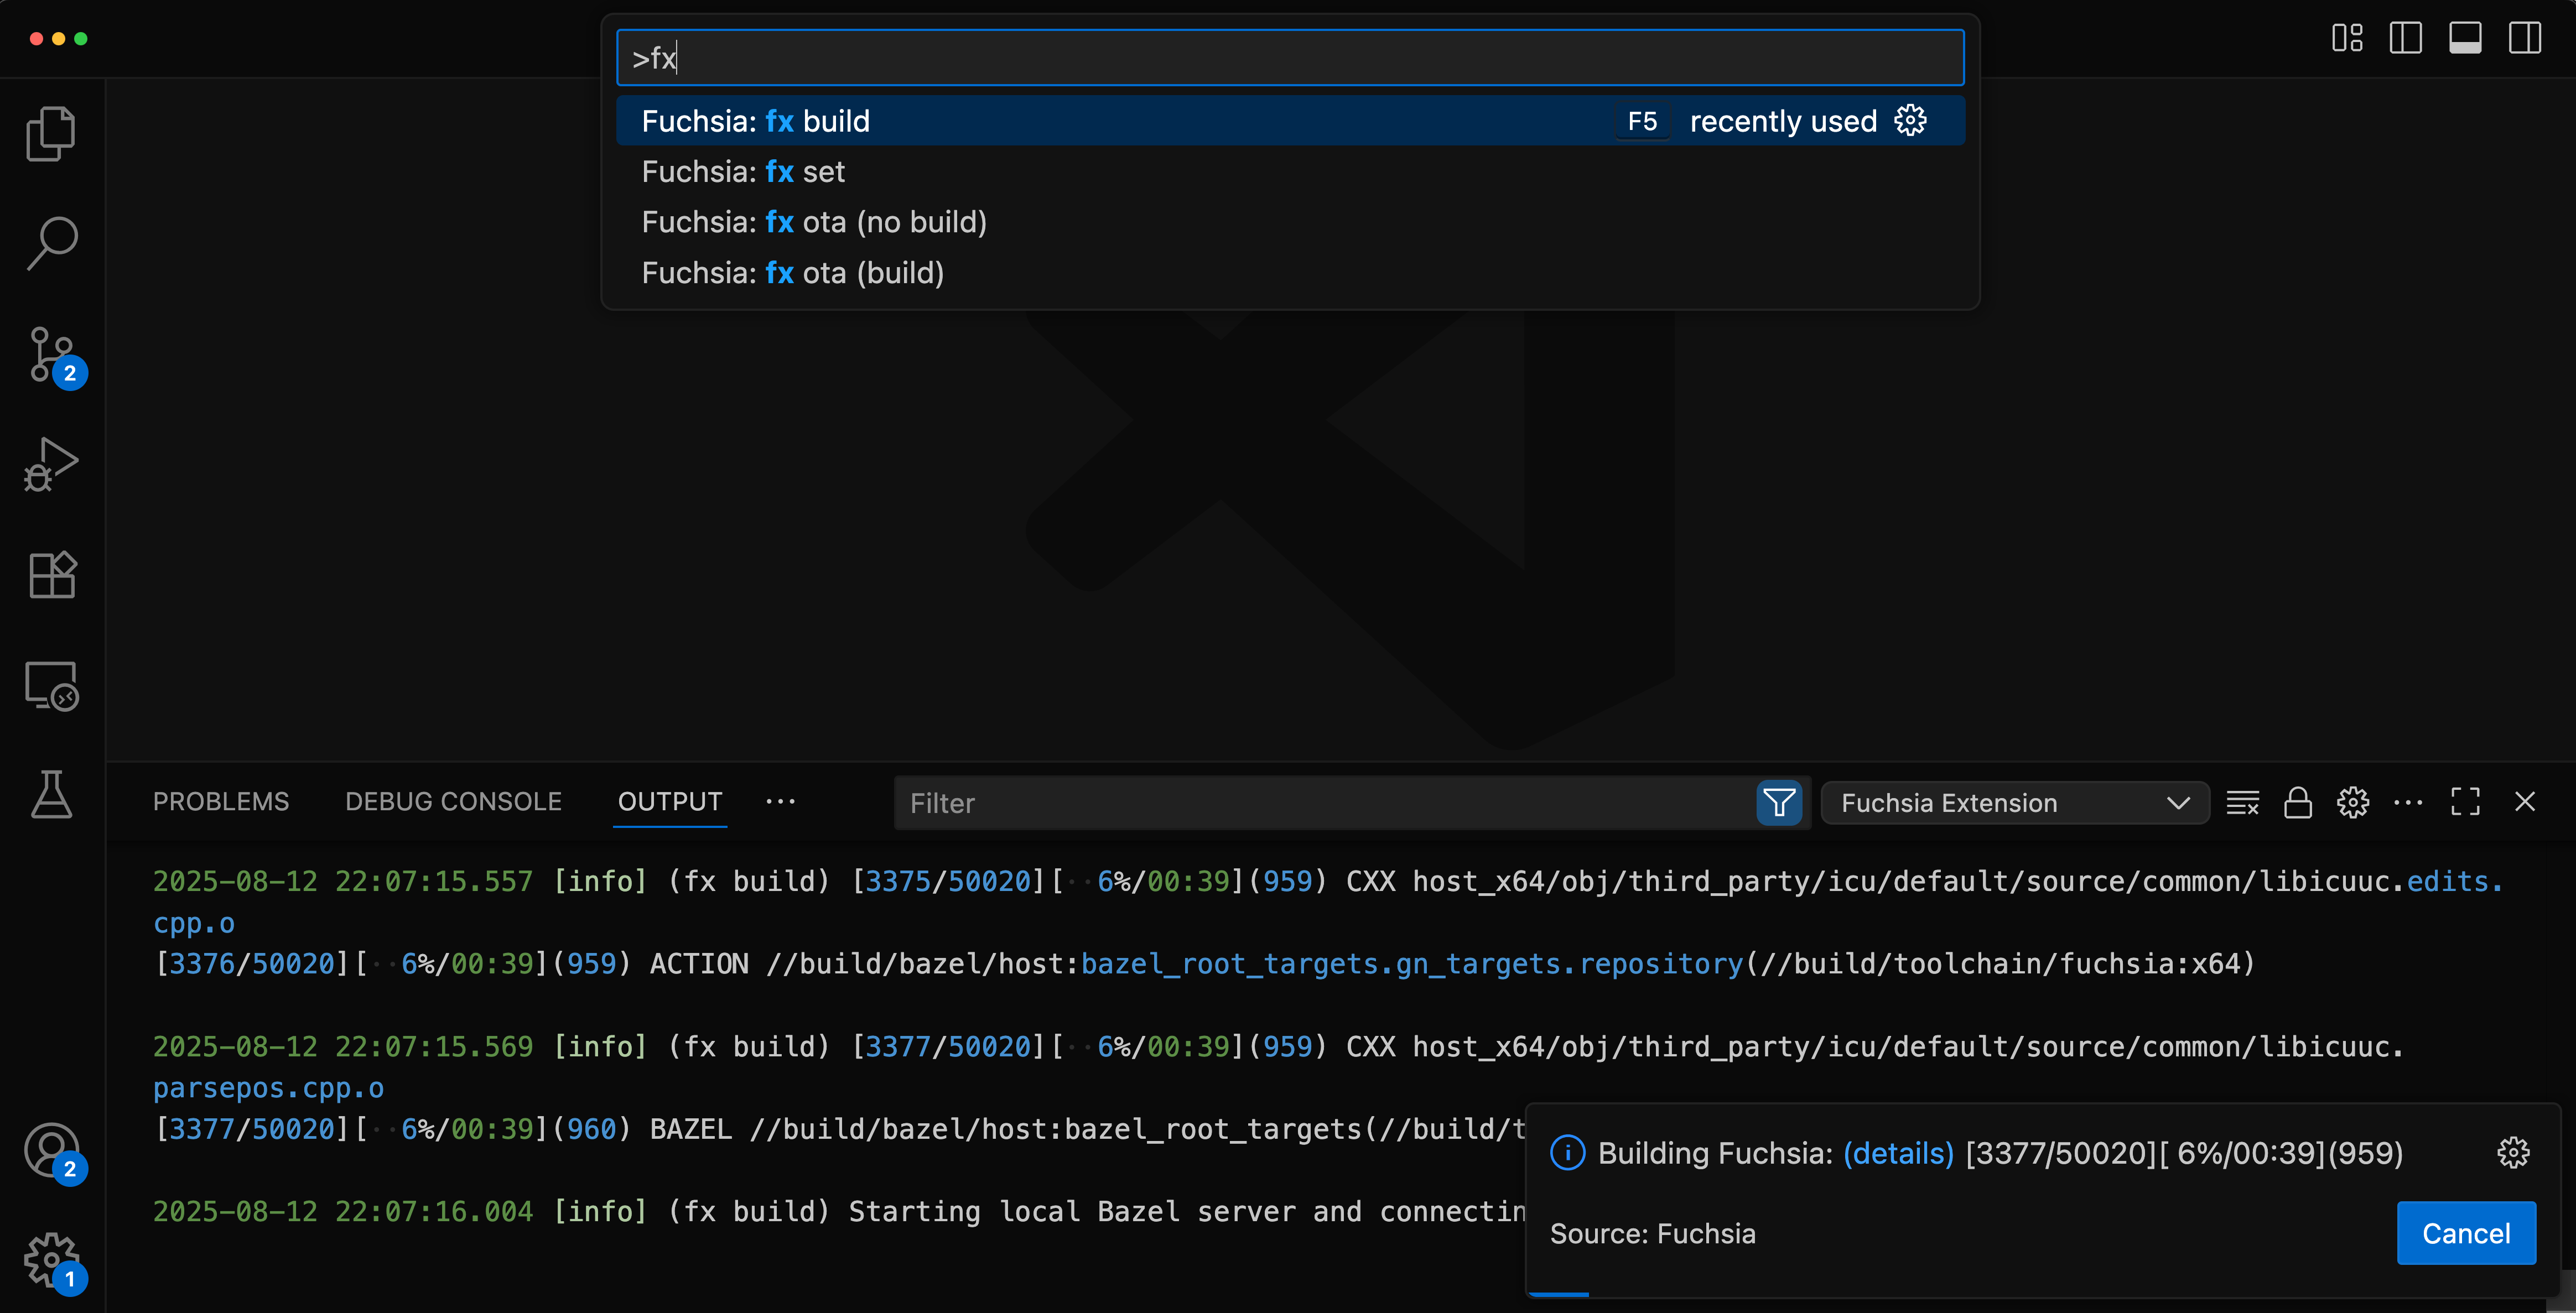The height and width of the screenshot is (1313, 2576).
Task: Toggle the output log filter
Action: tap(1779, 802)
